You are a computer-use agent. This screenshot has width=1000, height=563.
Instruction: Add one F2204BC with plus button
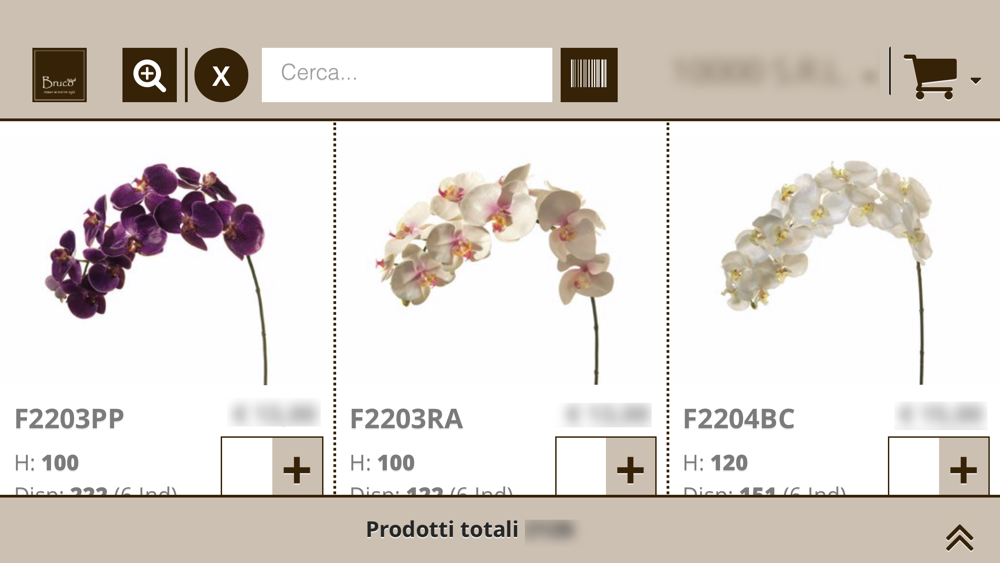963,469
